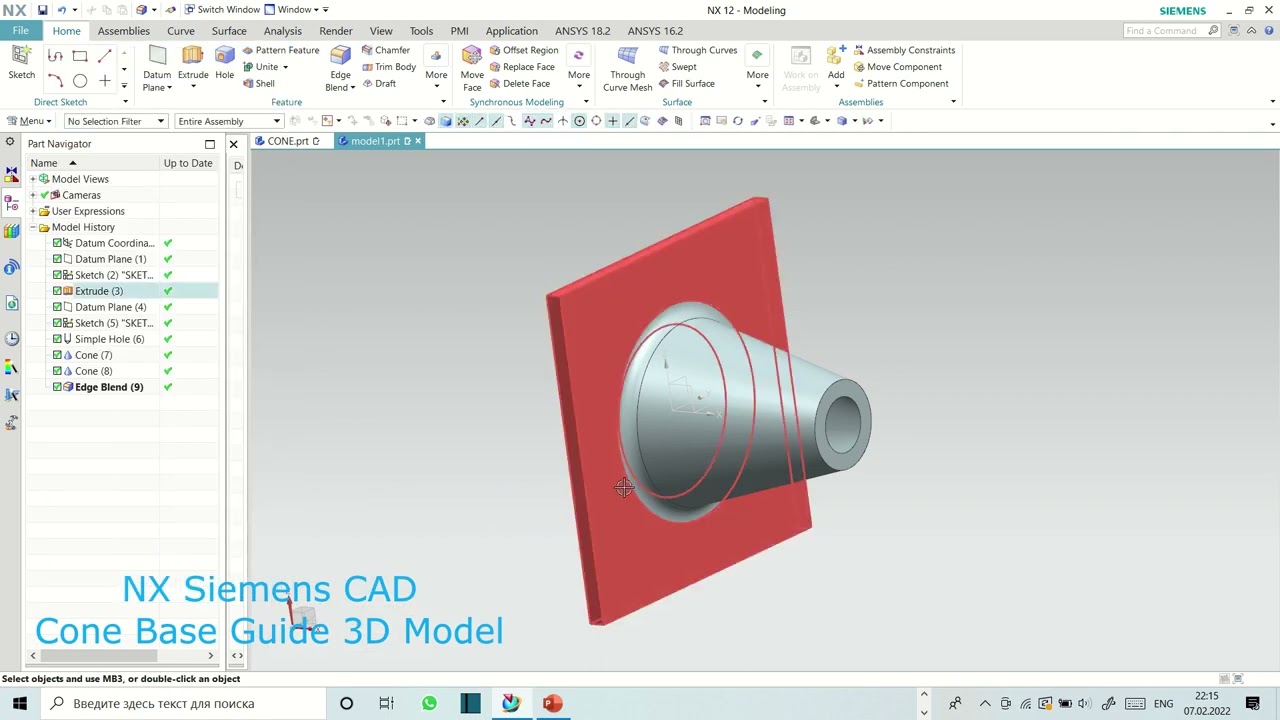Select Assembly Constraints
This screenshot has height=720, width=1280.
click(x=904, y=50)
